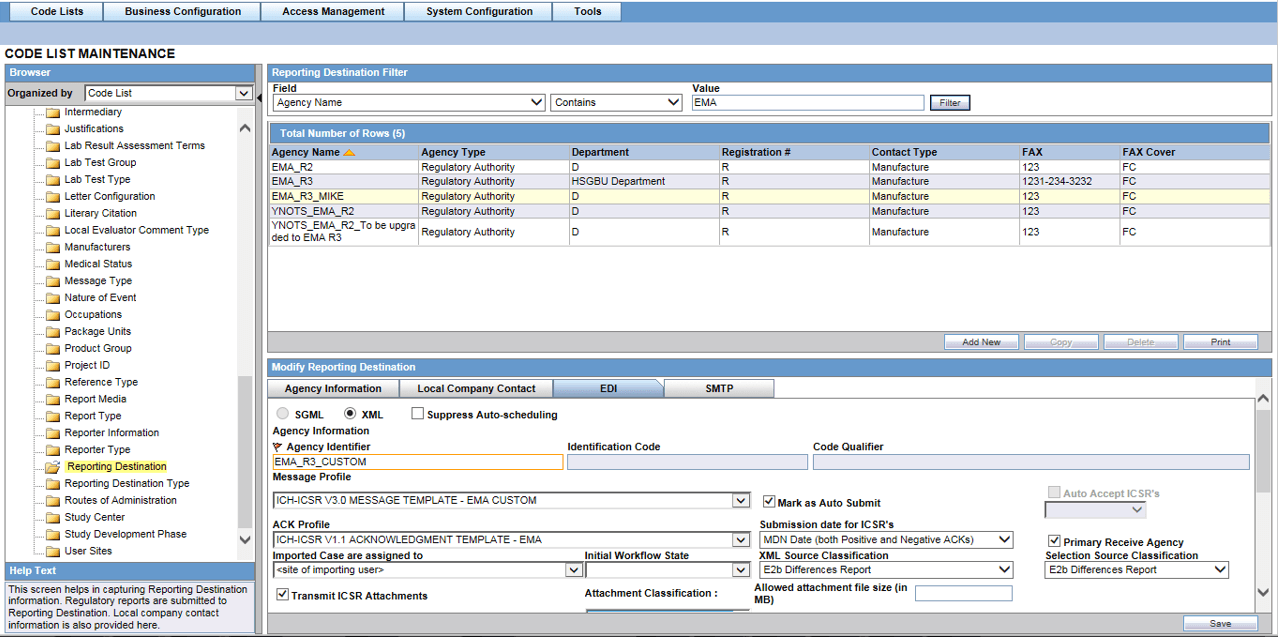Screen dimensions: 1278x637
Task: Switch to the SMTP tab
Action: click(x=719, y=389)
